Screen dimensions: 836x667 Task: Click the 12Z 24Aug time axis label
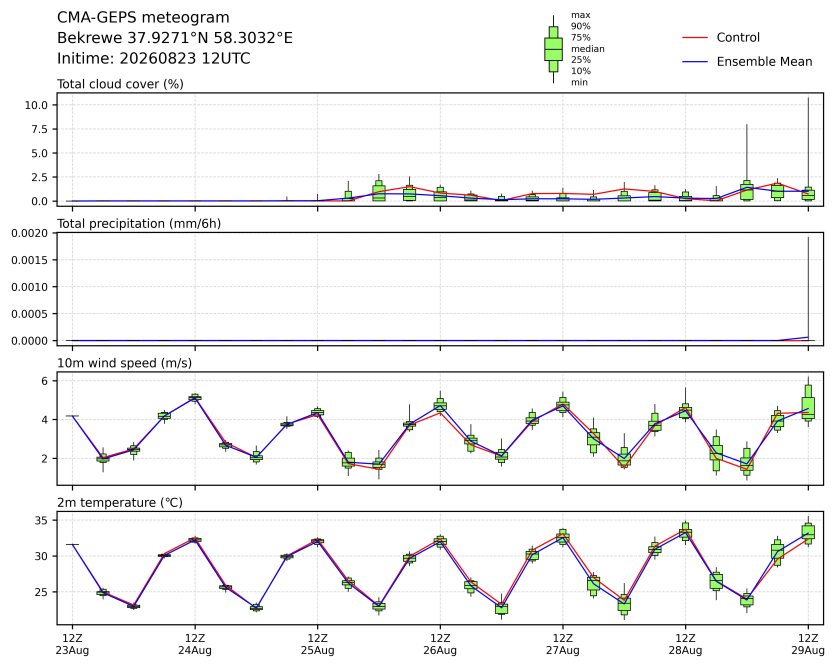pyautogui.click(x=195, y=644)
